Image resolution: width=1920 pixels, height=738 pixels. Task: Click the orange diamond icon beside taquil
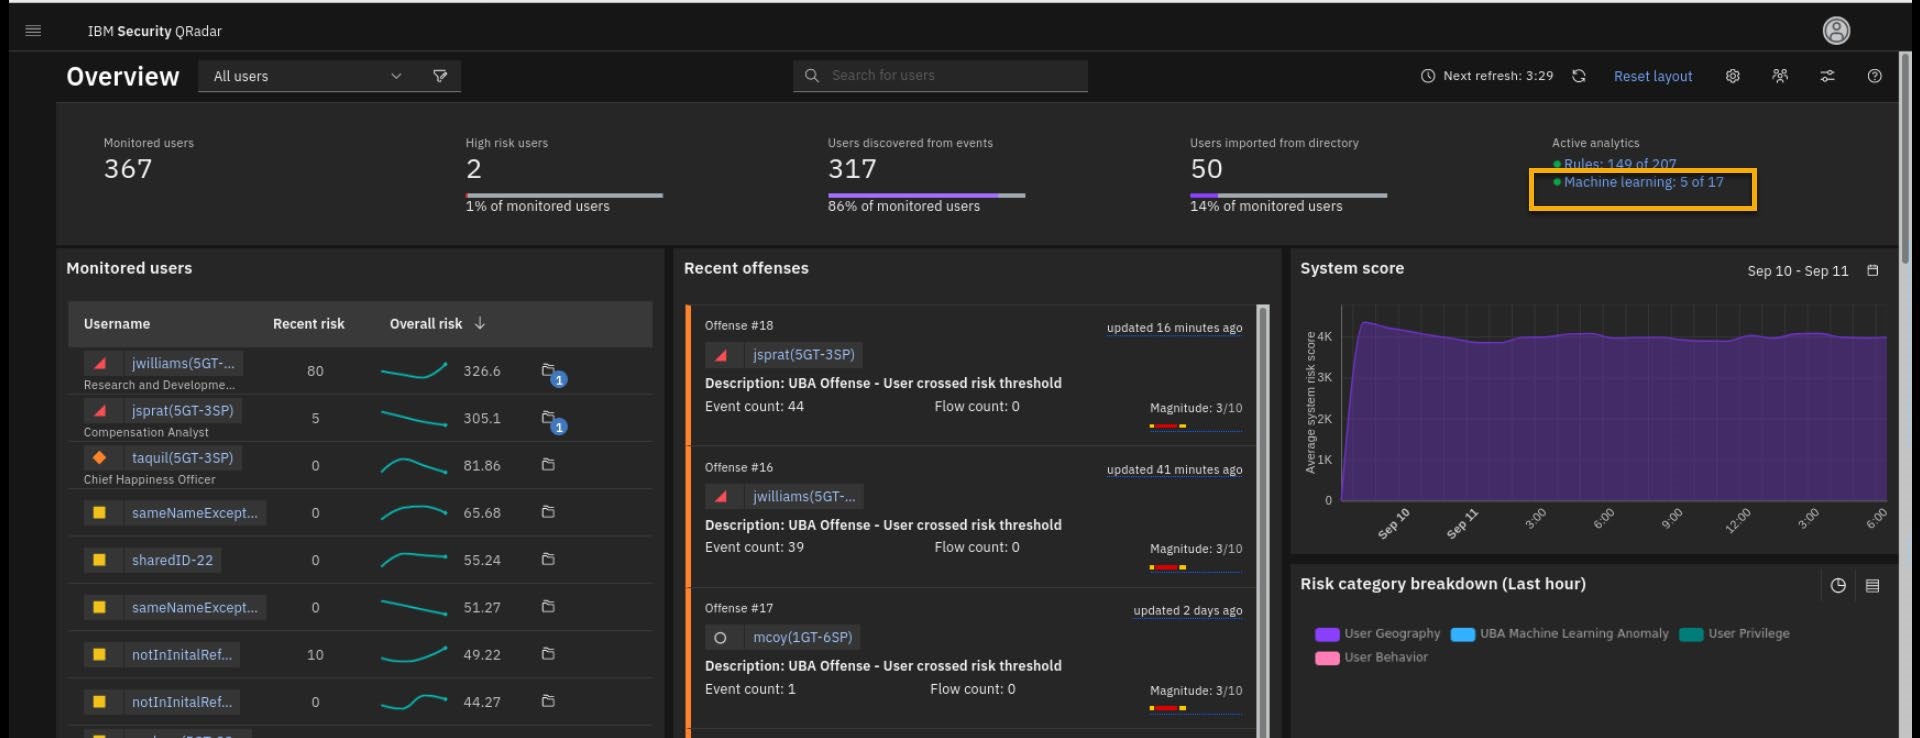coord(99,458)
